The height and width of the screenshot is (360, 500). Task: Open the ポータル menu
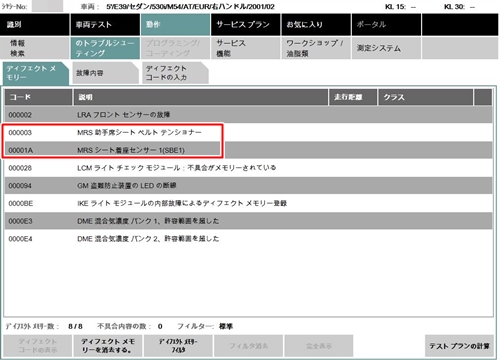tap(386, 25)
